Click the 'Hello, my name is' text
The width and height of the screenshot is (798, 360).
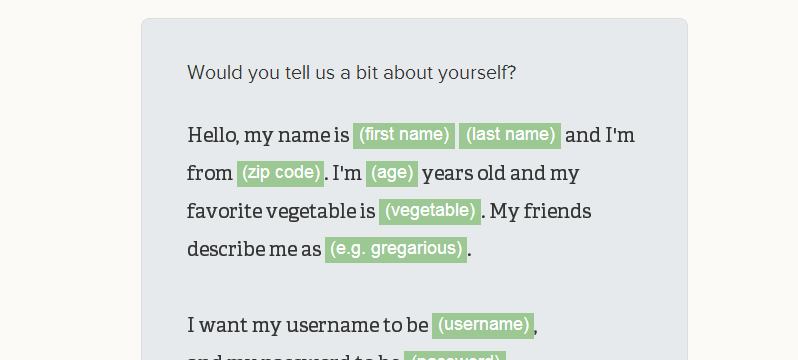pyautogui.click(x=268, y=136)
